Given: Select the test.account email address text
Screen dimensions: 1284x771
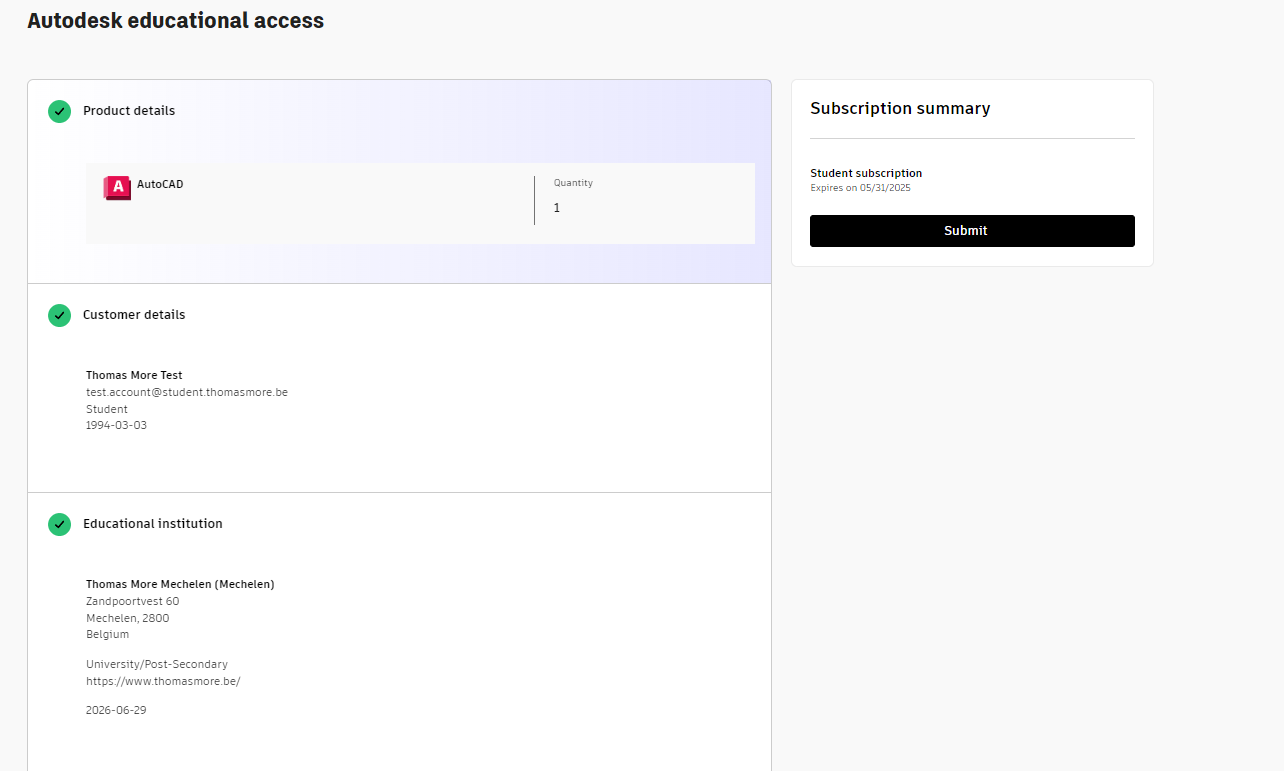Looking at the screenshot, I should pyautogui.click(x=186, y=392).
